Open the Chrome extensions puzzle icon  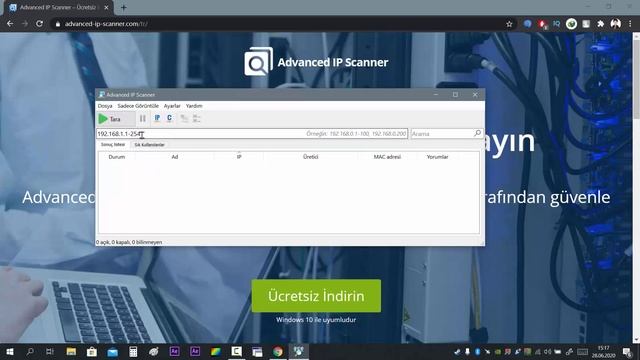click(x=600, y=24)
